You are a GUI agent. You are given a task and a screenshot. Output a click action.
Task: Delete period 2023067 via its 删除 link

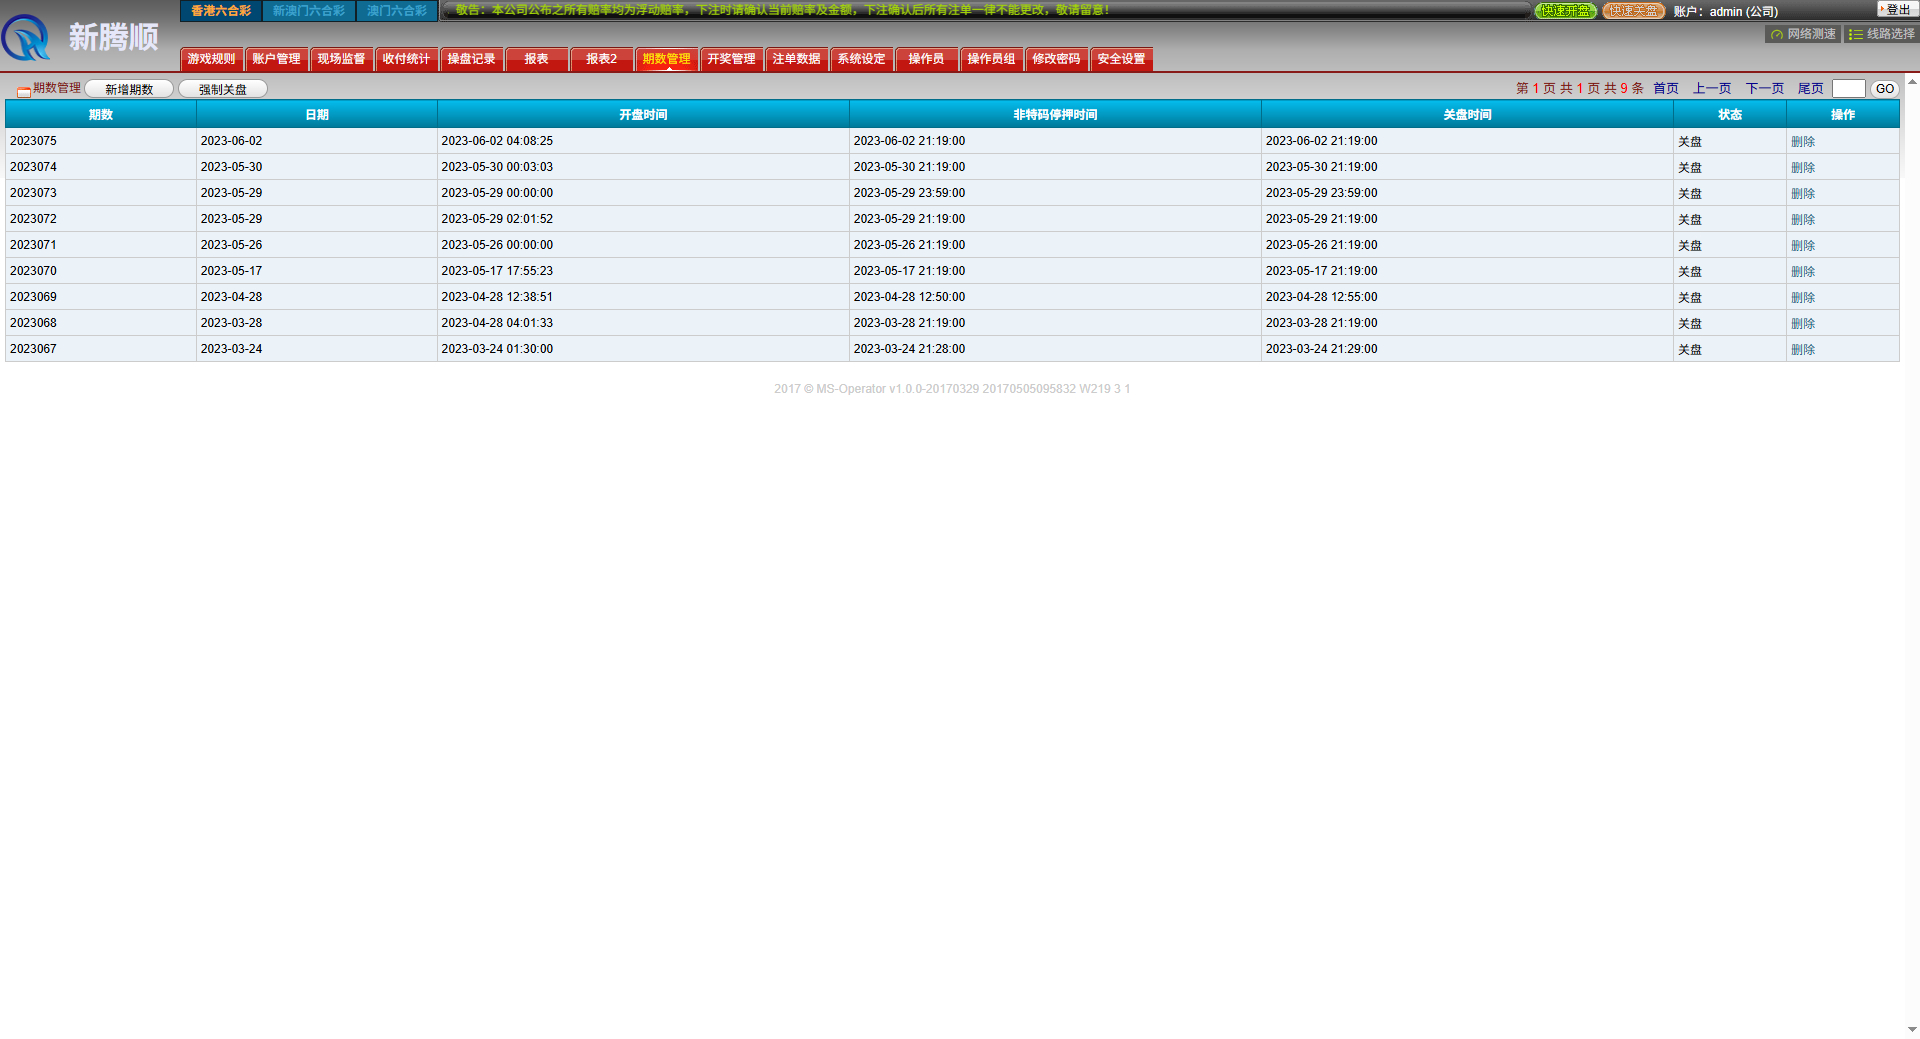(x=1802, y=350)
